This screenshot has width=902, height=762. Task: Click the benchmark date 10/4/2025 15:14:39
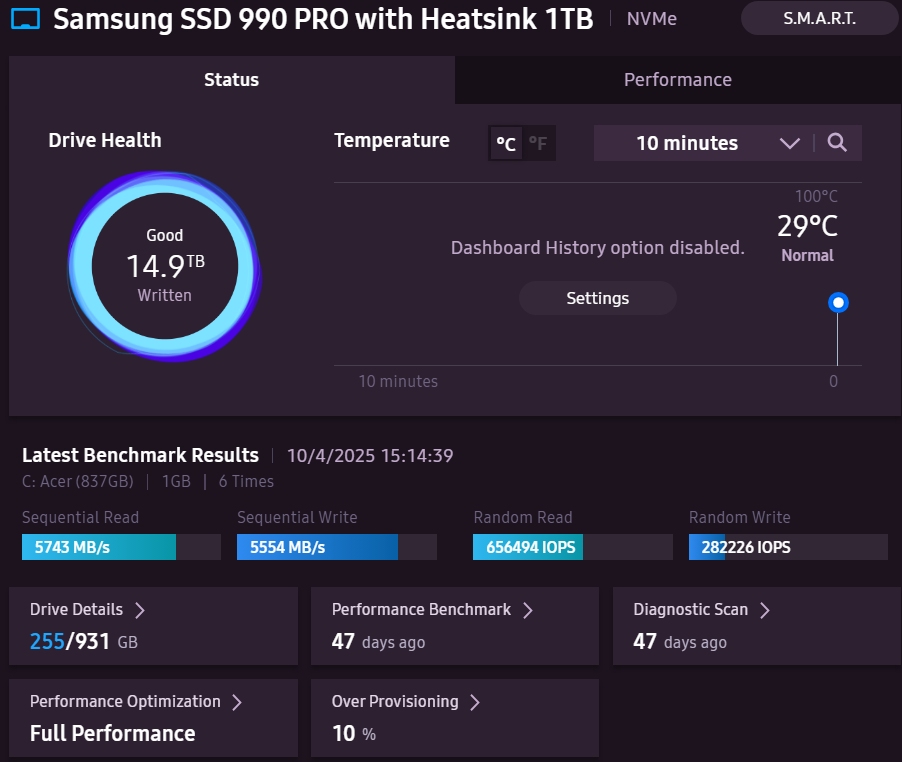coord(370,456)
